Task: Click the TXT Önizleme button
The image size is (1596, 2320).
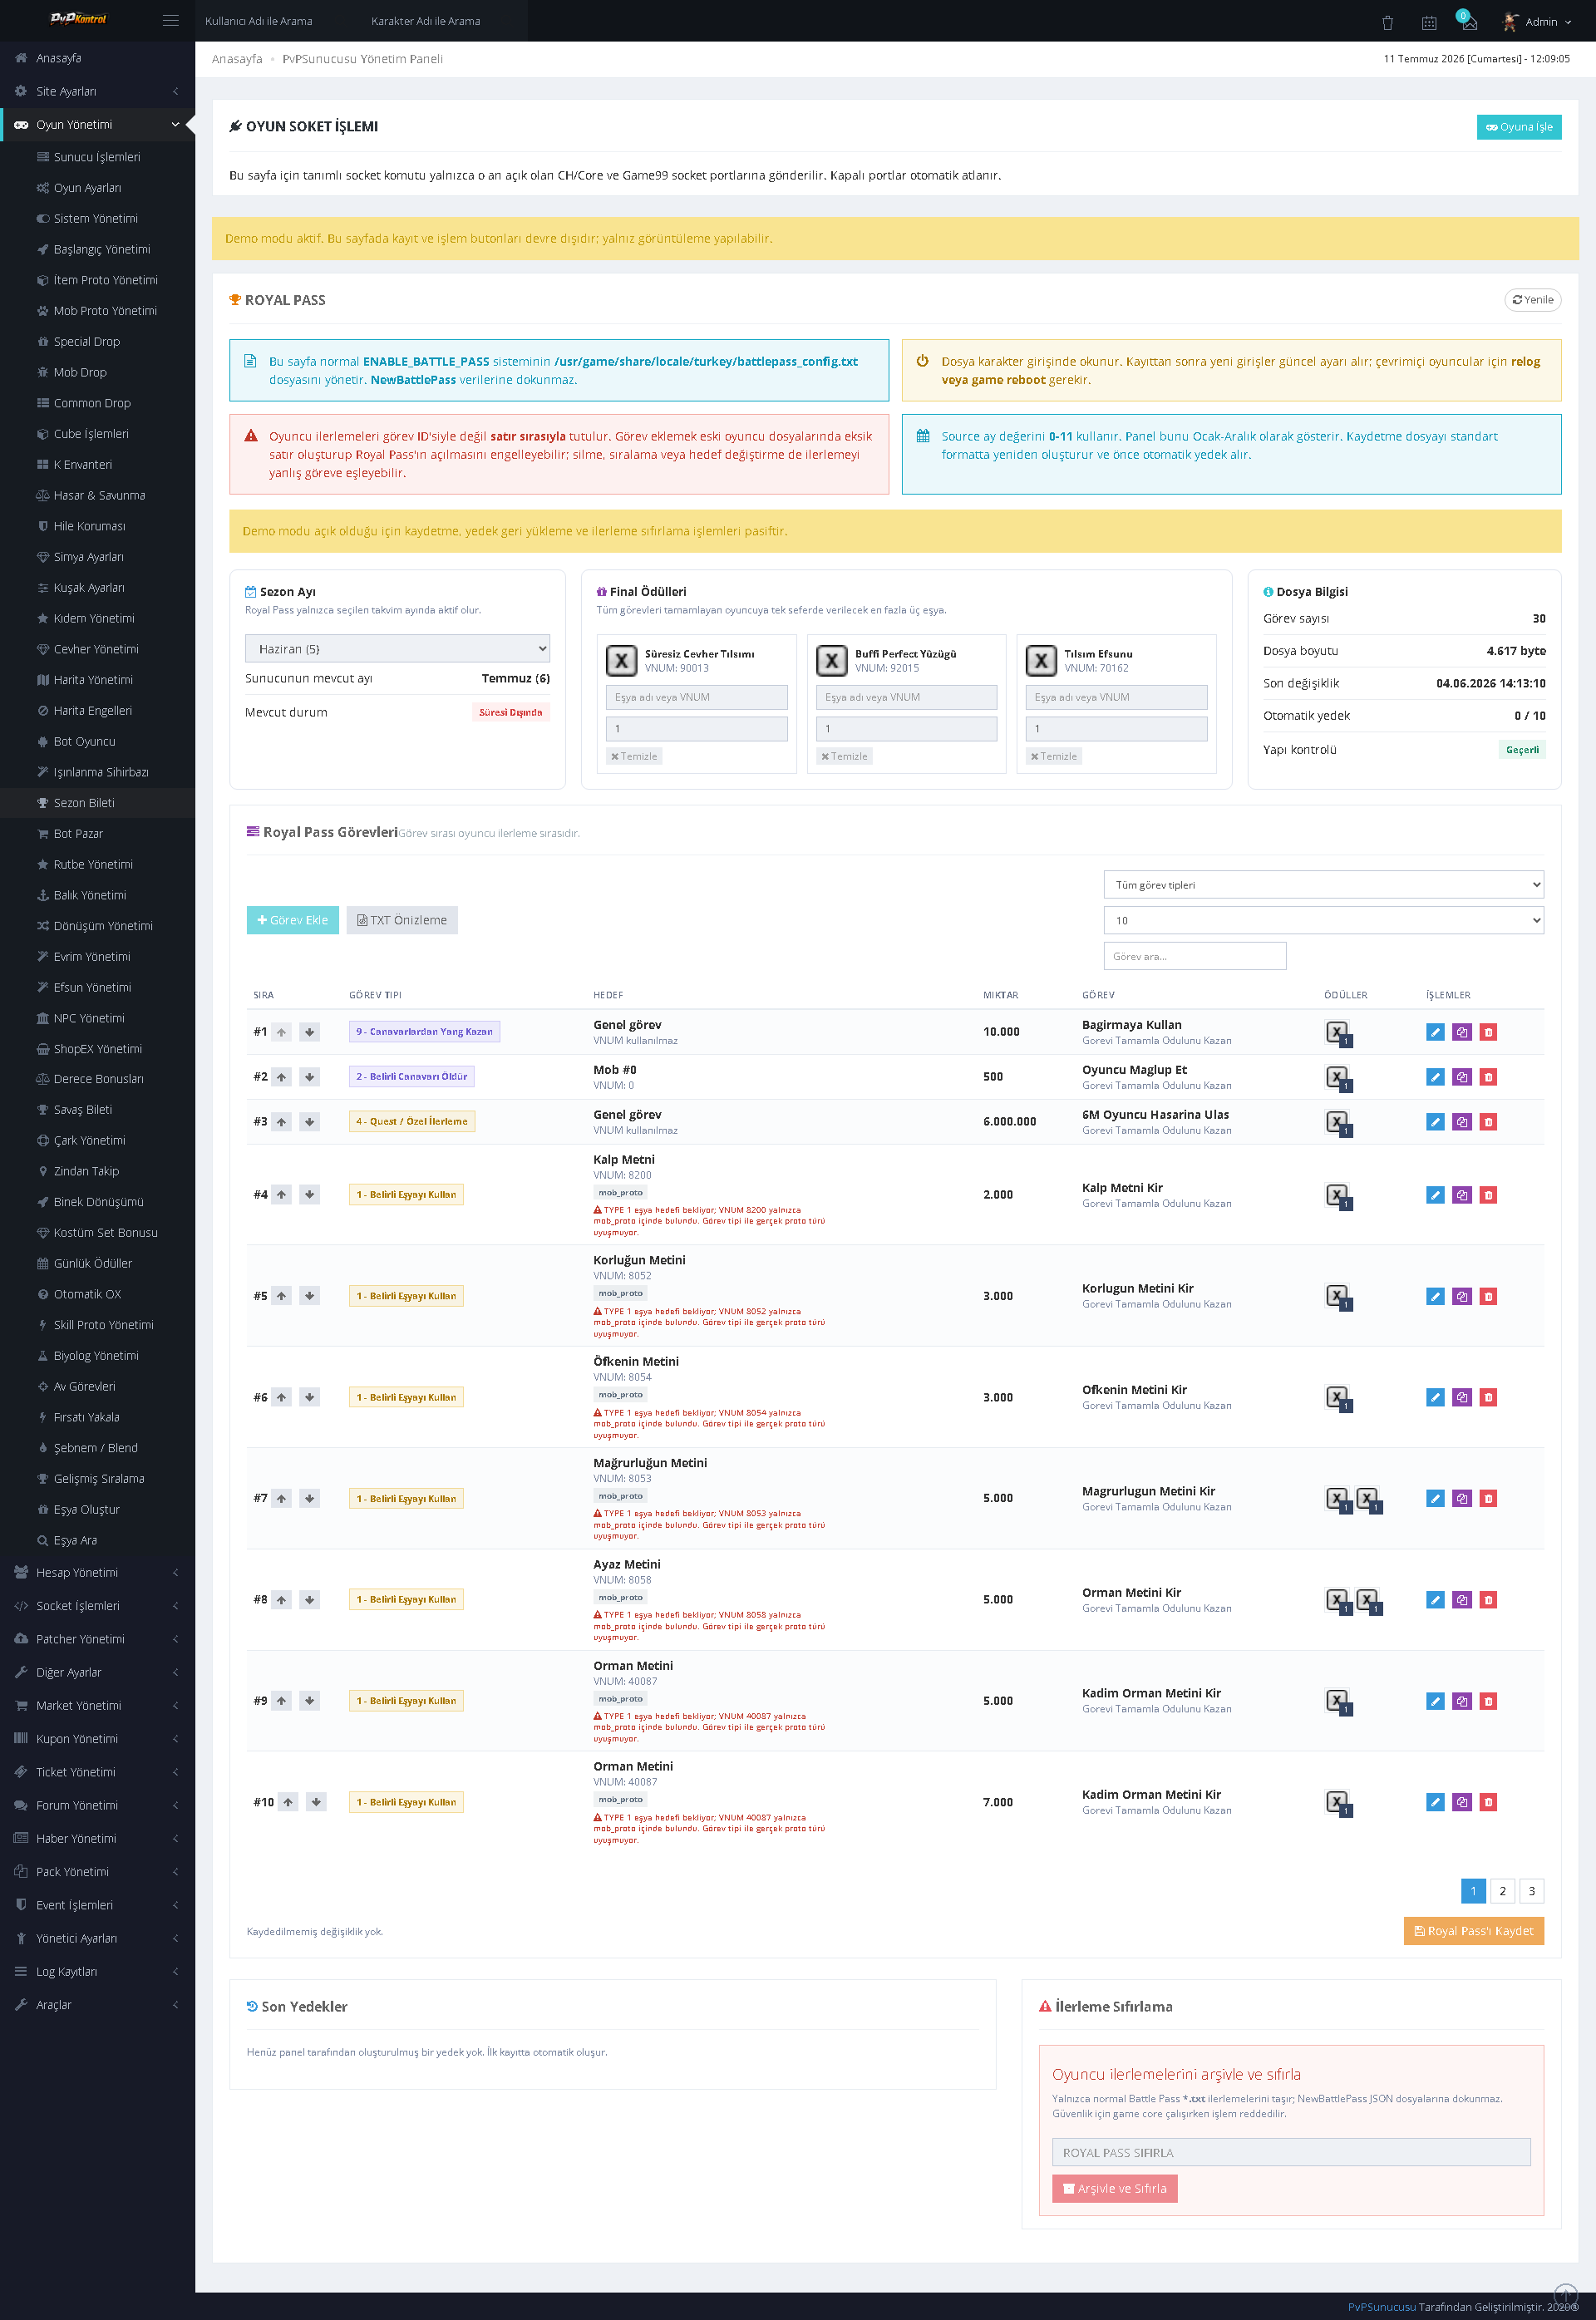Action: pos(402,920)
